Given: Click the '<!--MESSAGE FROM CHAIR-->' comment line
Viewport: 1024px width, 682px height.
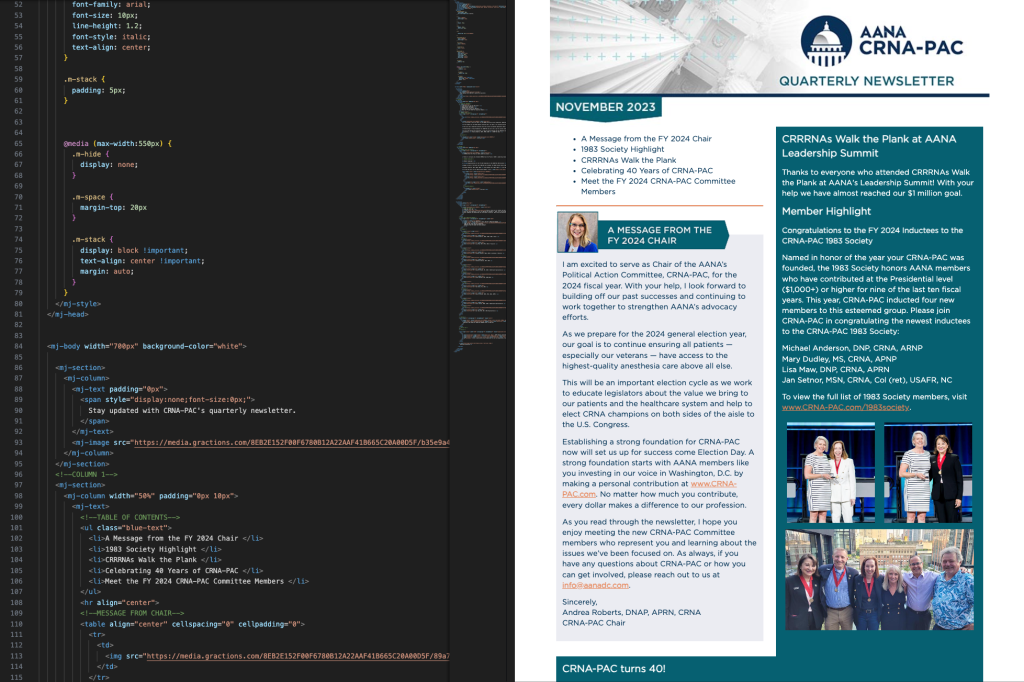Looking at the screenshot, I should (131, 613).
